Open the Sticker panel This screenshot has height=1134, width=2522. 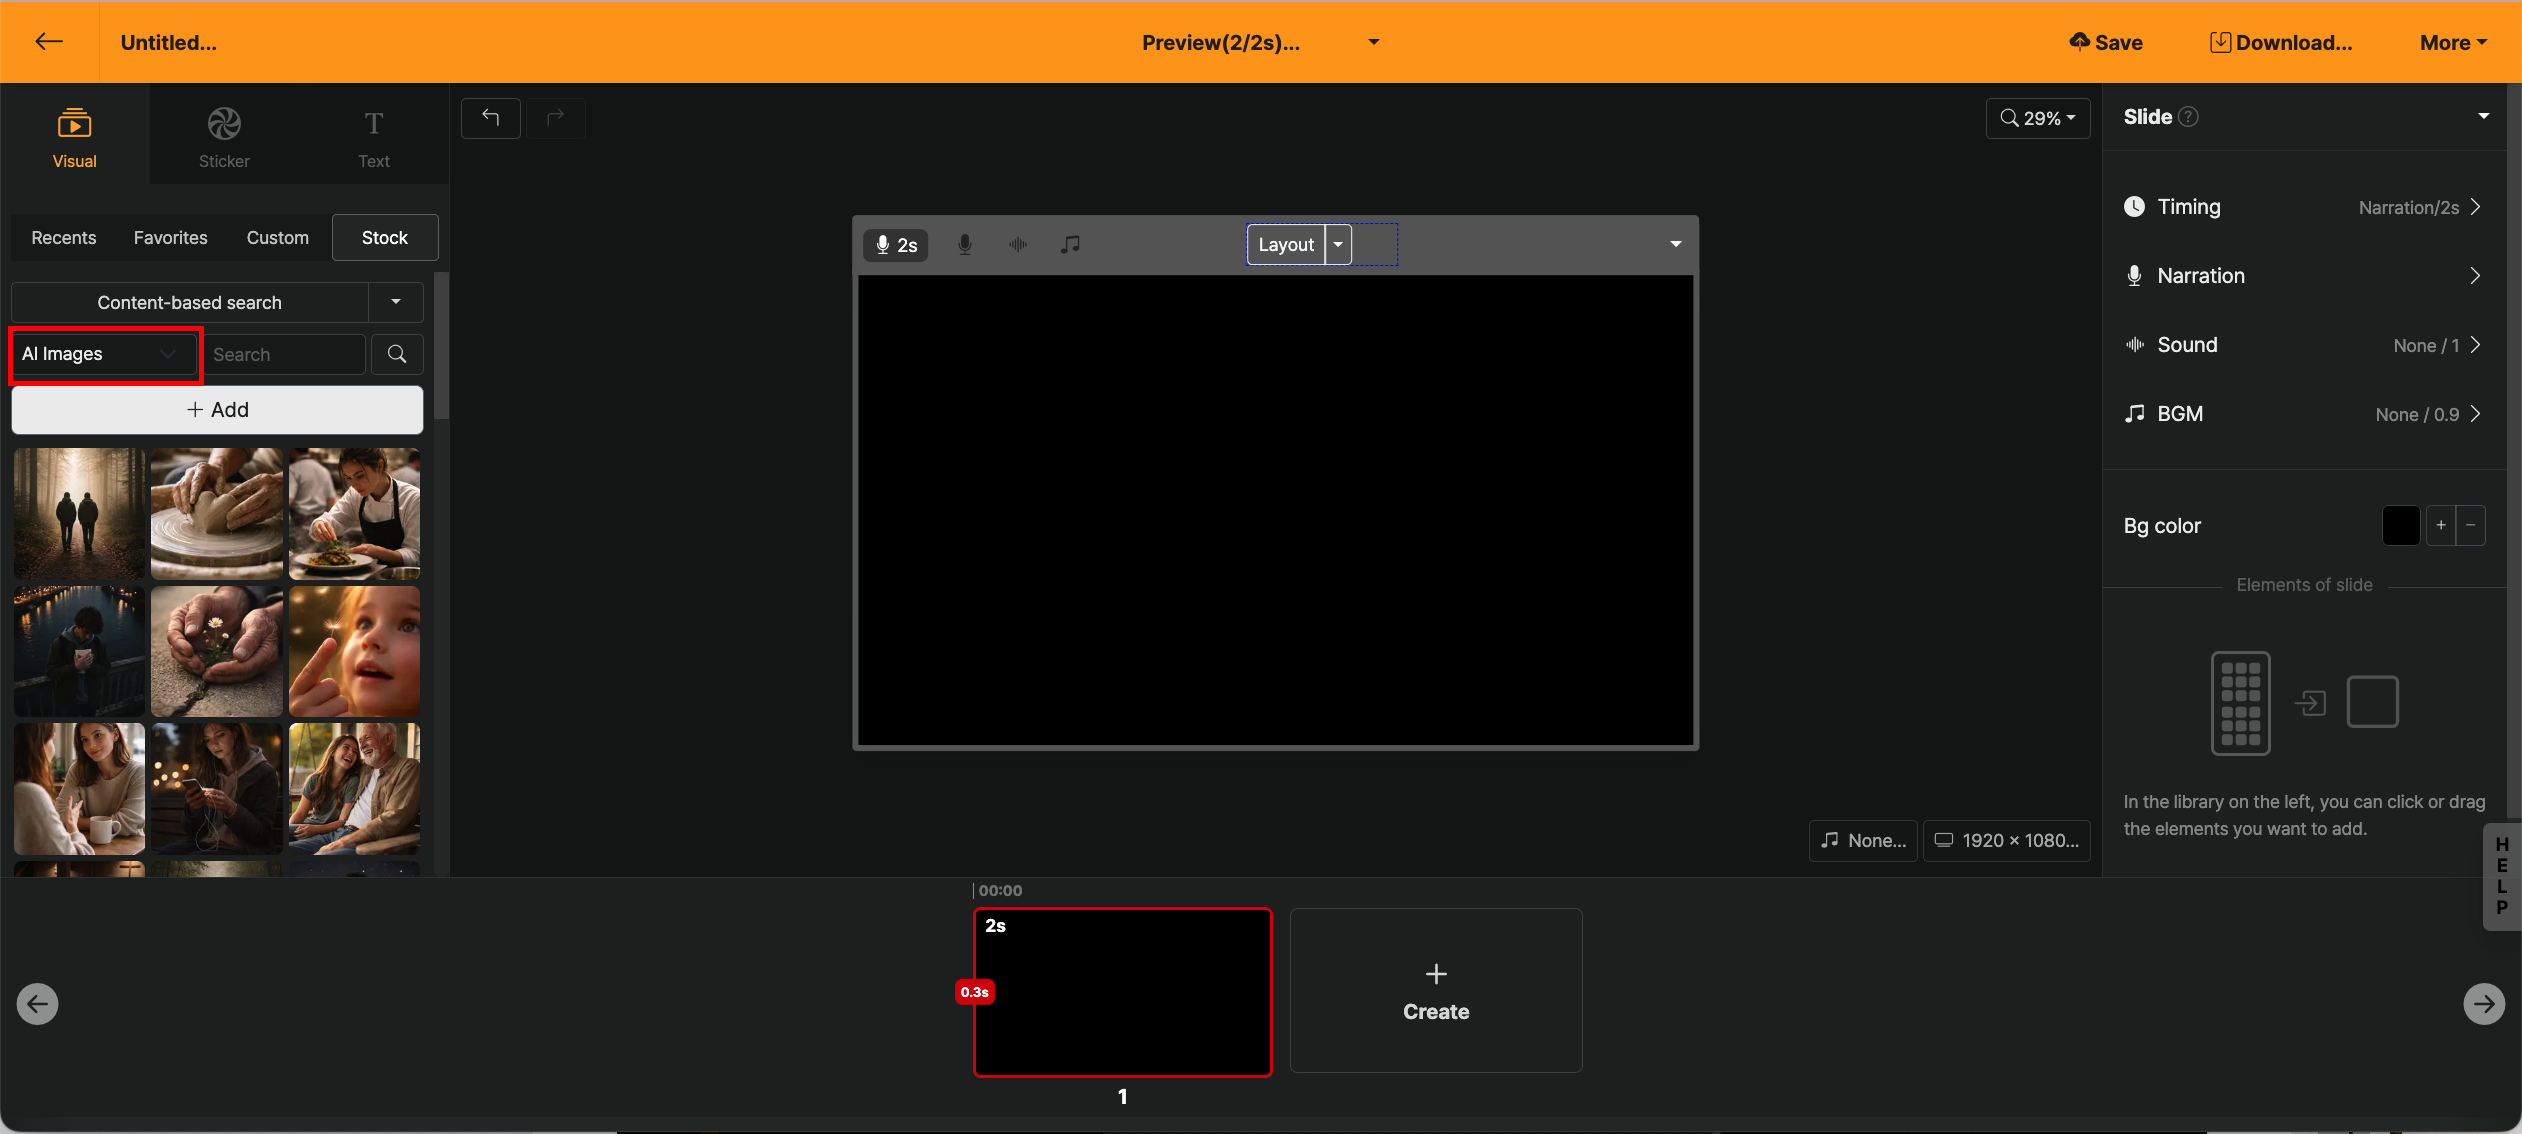pos(224,137)
